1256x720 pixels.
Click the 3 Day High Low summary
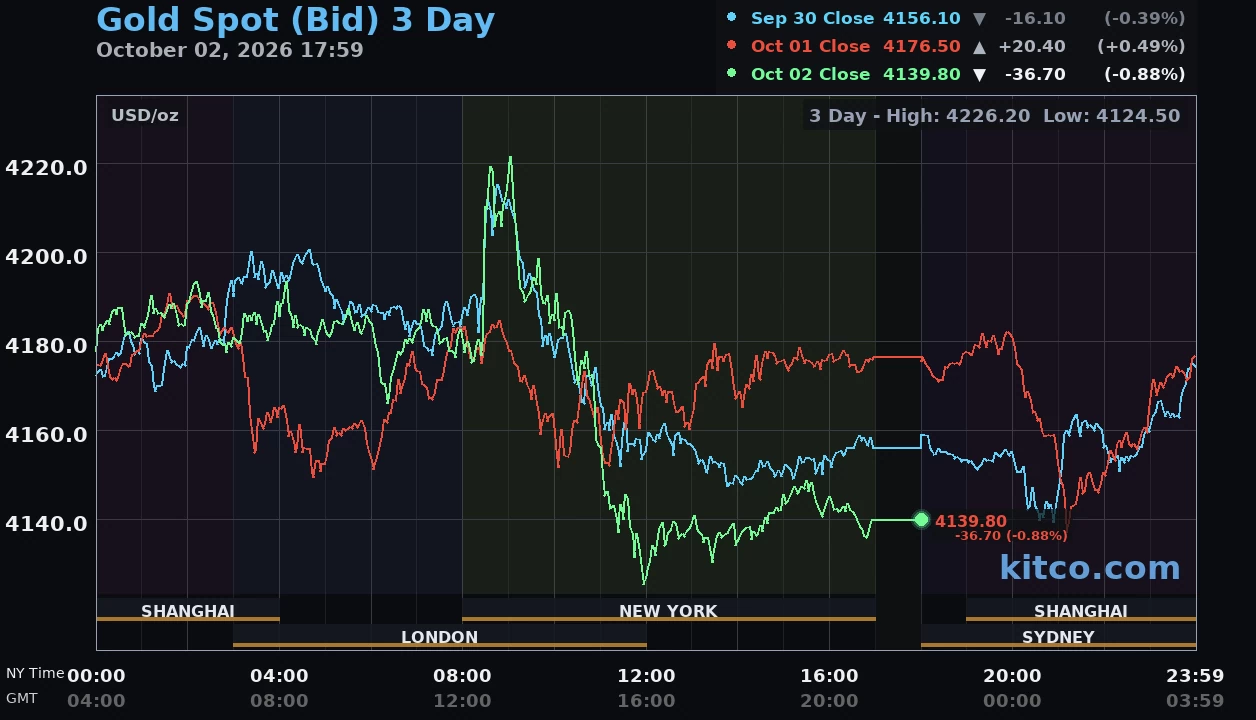[995, 116]
